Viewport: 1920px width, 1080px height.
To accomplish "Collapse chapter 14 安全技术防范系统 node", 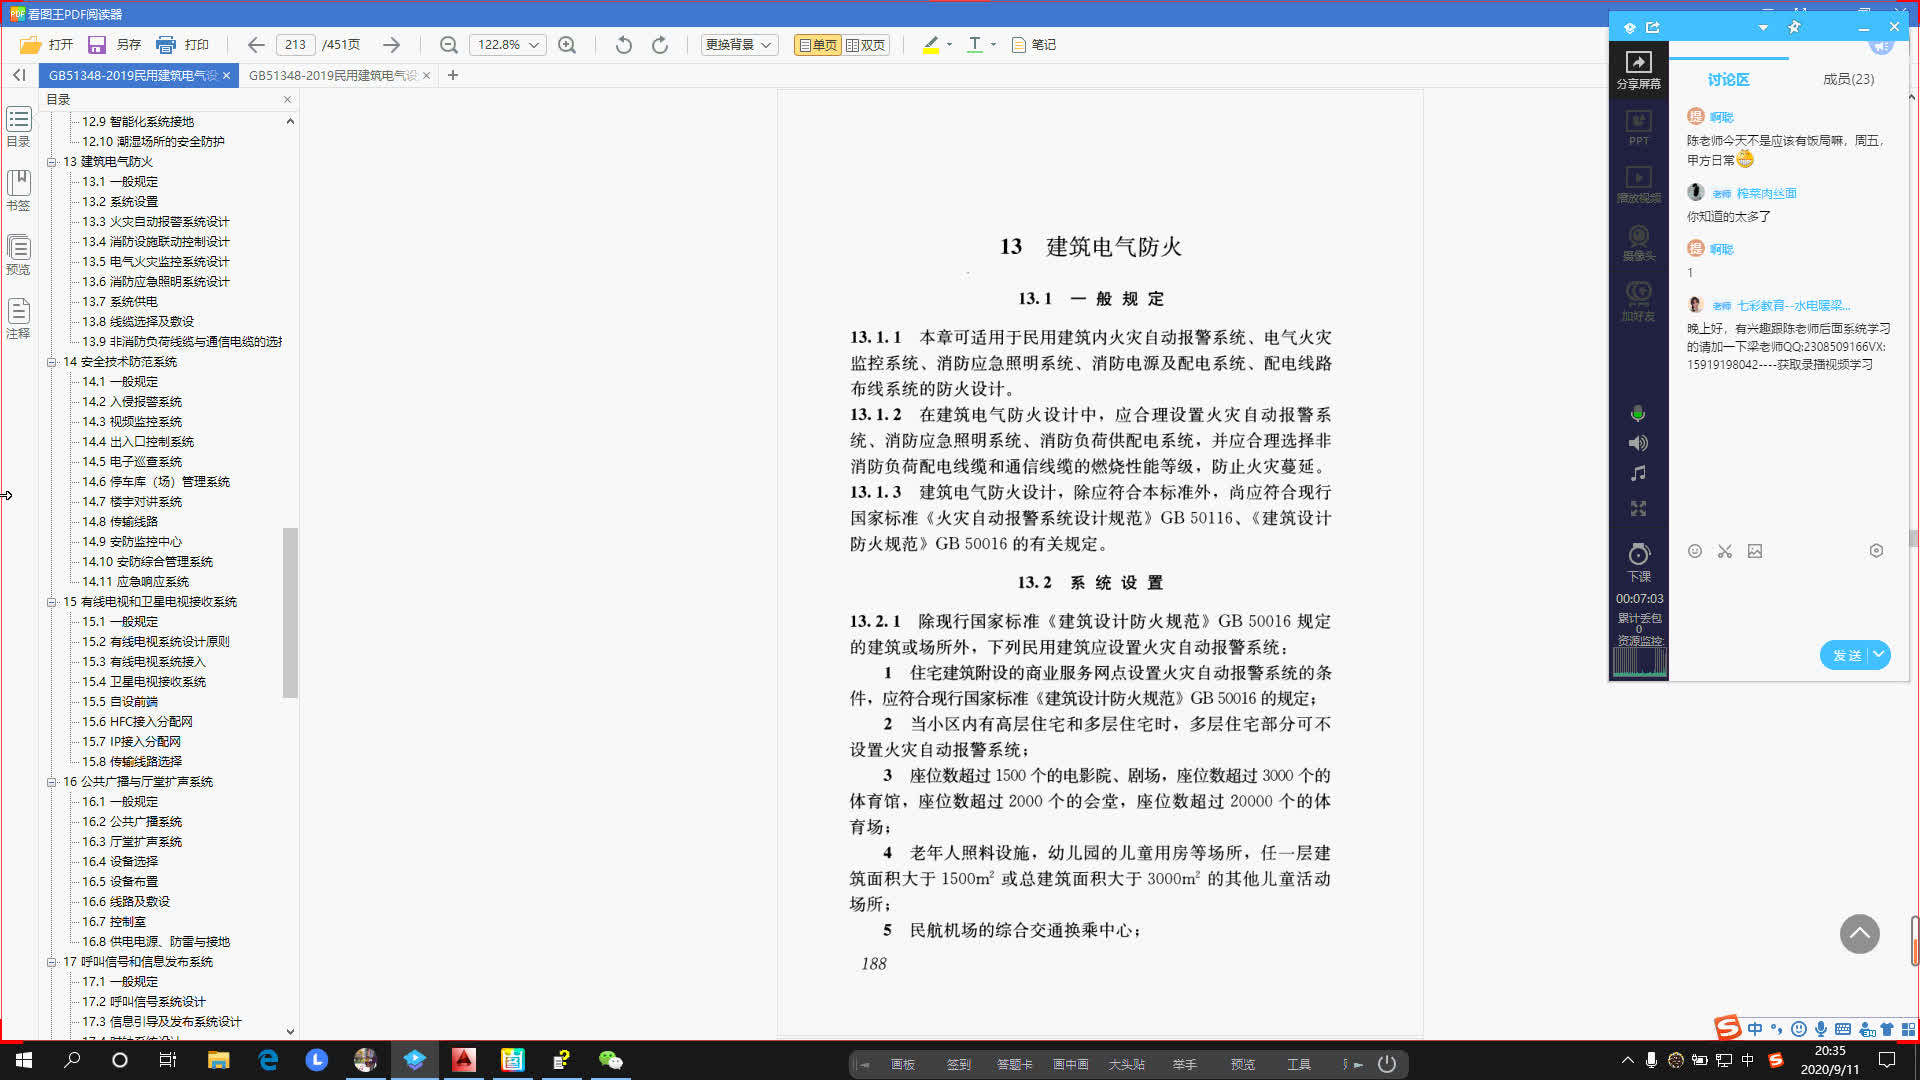I will [x=51, y=362].
